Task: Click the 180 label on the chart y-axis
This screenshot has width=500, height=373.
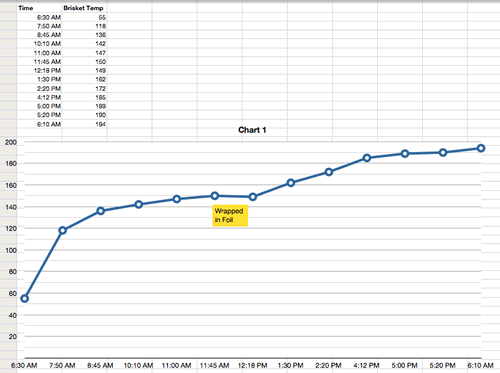Action: coord(11,164)
